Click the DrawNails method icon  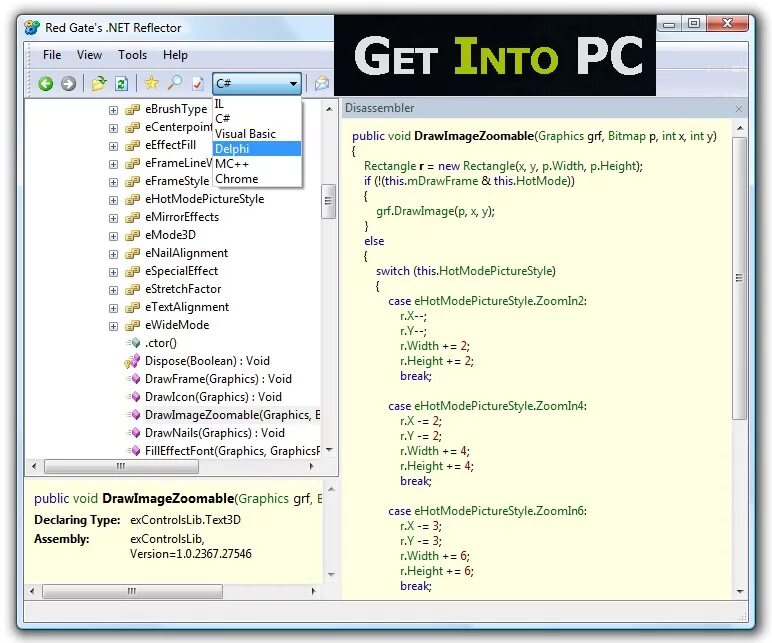point(134,433)
